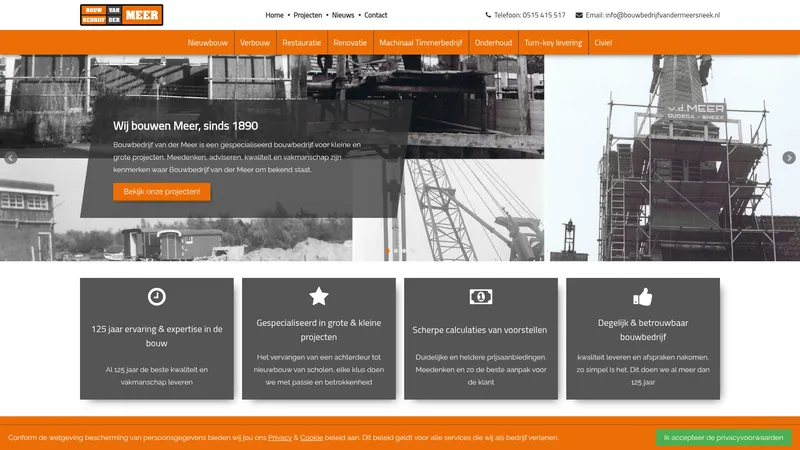Click the Bouwbedrijf van der Meer logo

pos(121,15)
